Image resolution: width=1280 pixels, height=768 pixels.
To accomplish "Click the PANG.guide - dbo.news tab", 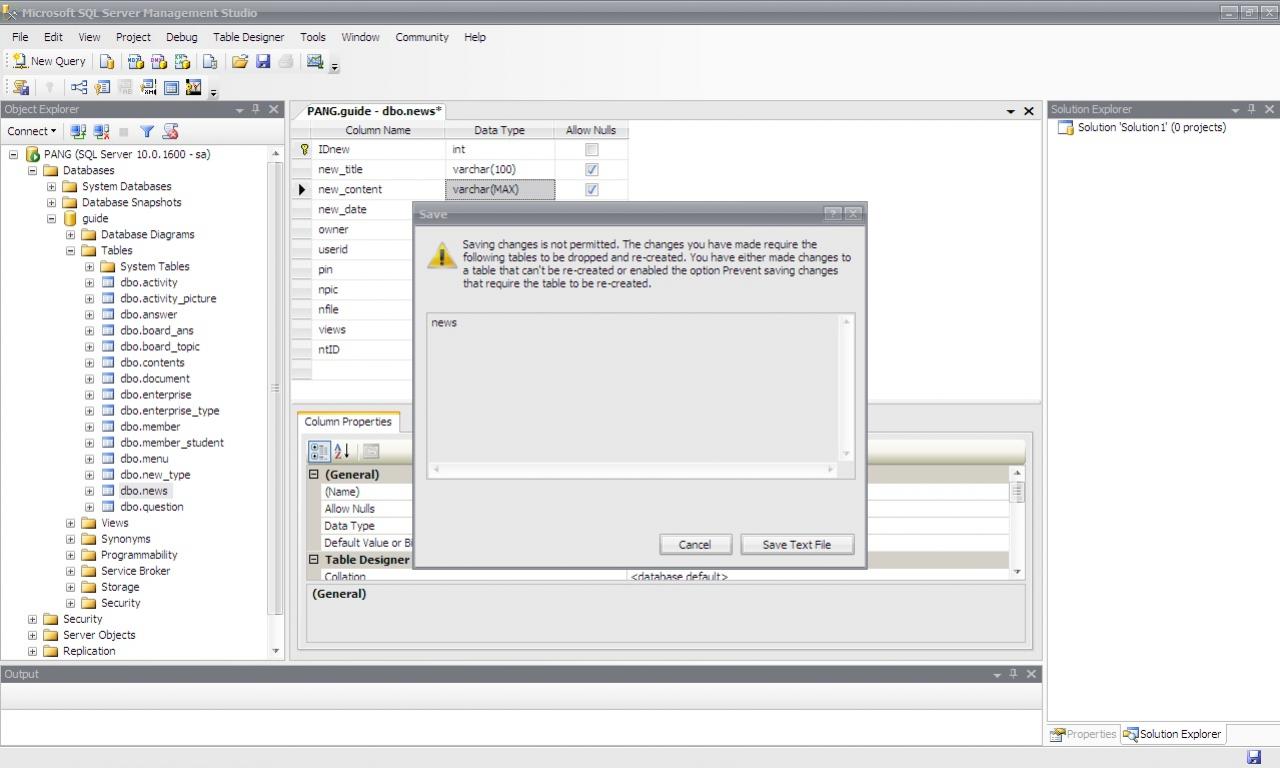I will pyautogui.click(x=373, y=111).
